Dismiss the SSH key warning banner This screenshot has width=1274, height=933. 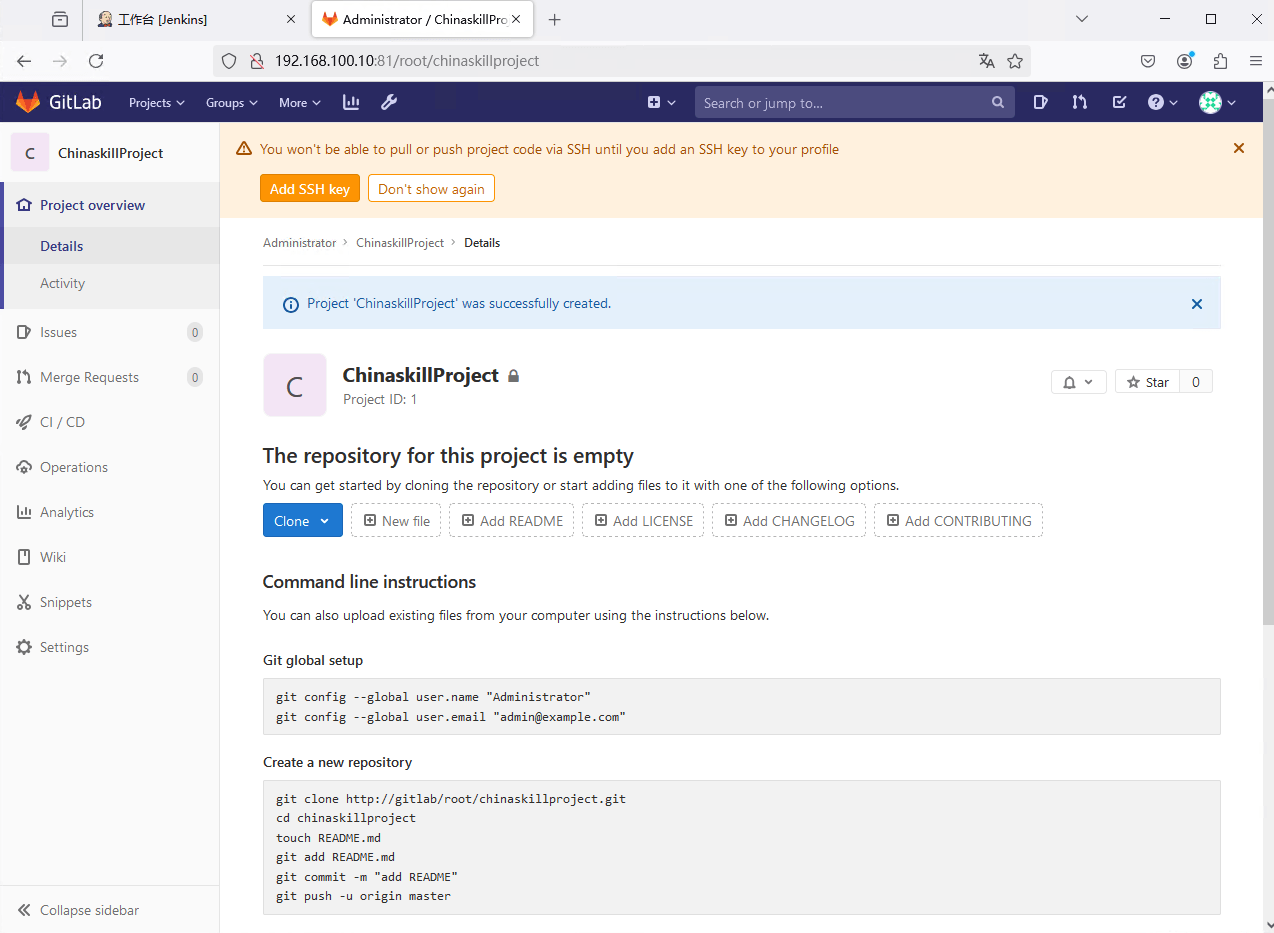(1238, 148)
